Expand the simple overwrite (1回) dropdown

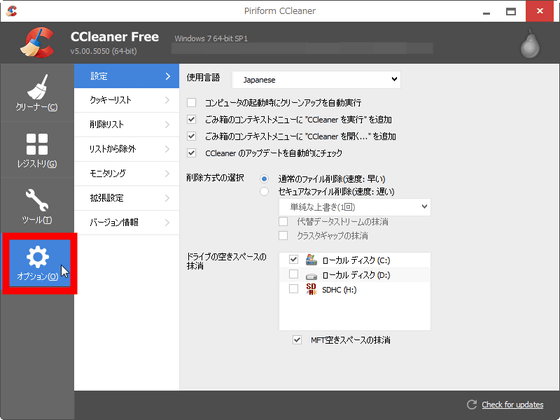coord(355,207)
